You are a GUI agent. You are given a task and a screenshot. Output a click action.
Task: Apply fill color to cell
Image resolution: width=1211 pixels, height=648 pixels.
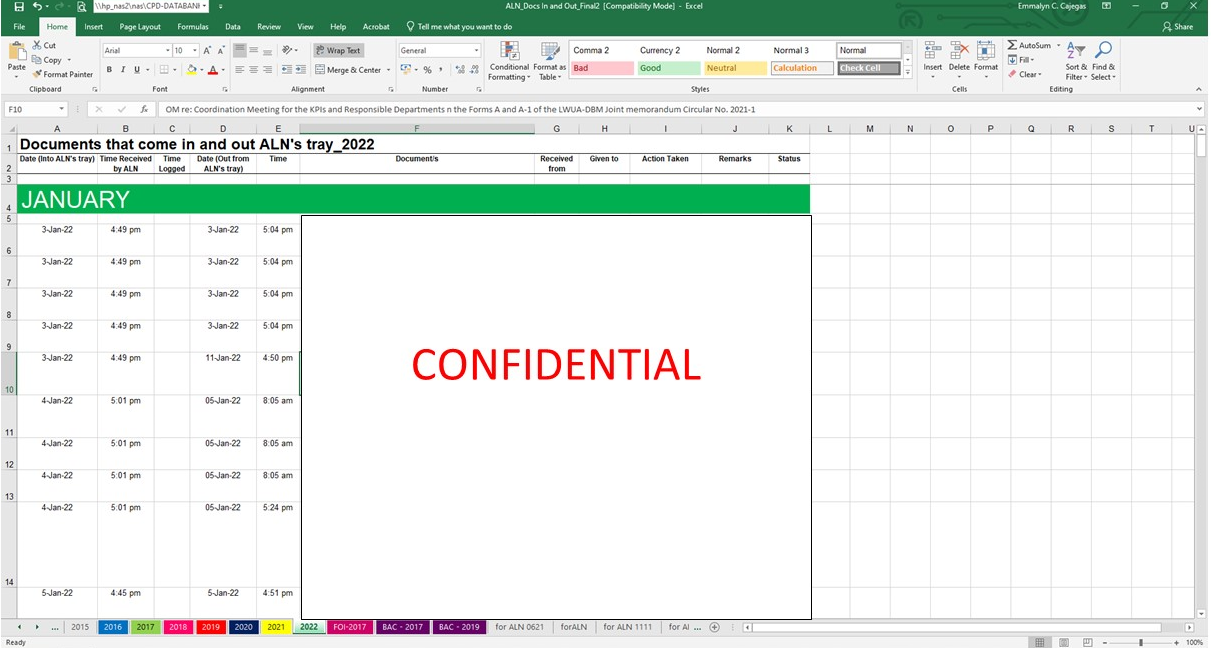[x=191, y=70]
